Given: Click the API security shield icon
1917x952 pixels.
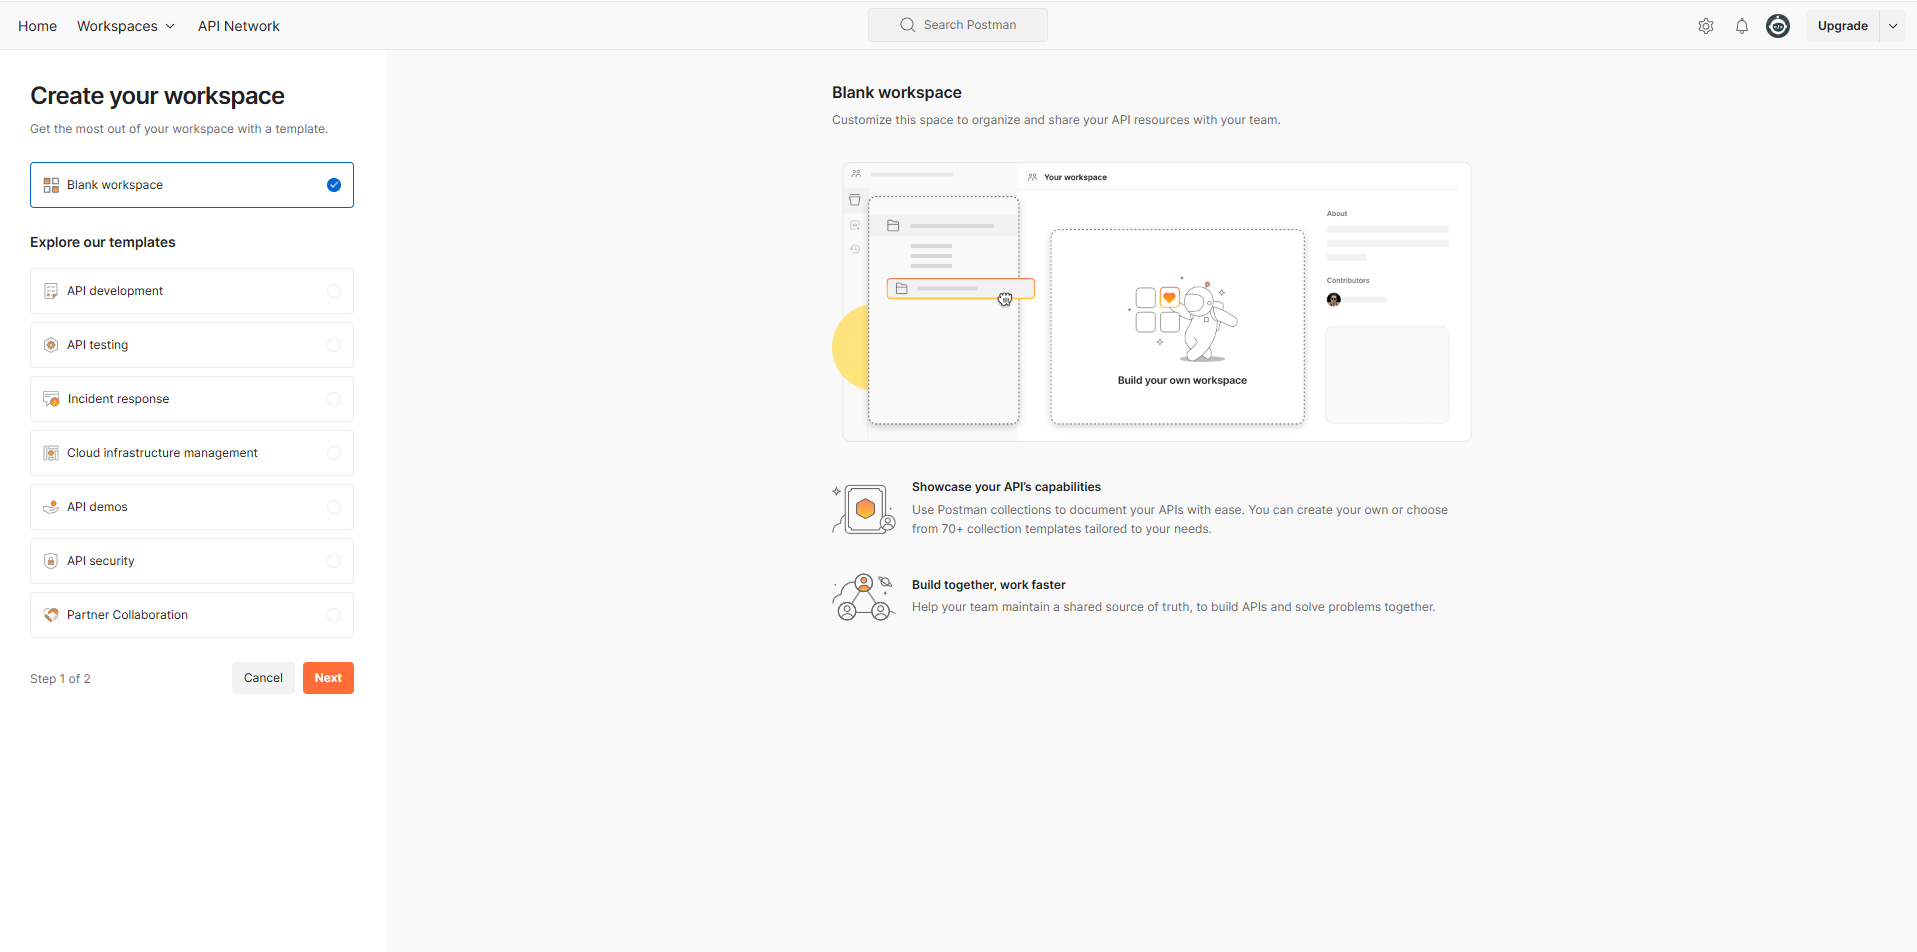Looking at the screenshot, I should pyautogui.click(x=51, y=561).
